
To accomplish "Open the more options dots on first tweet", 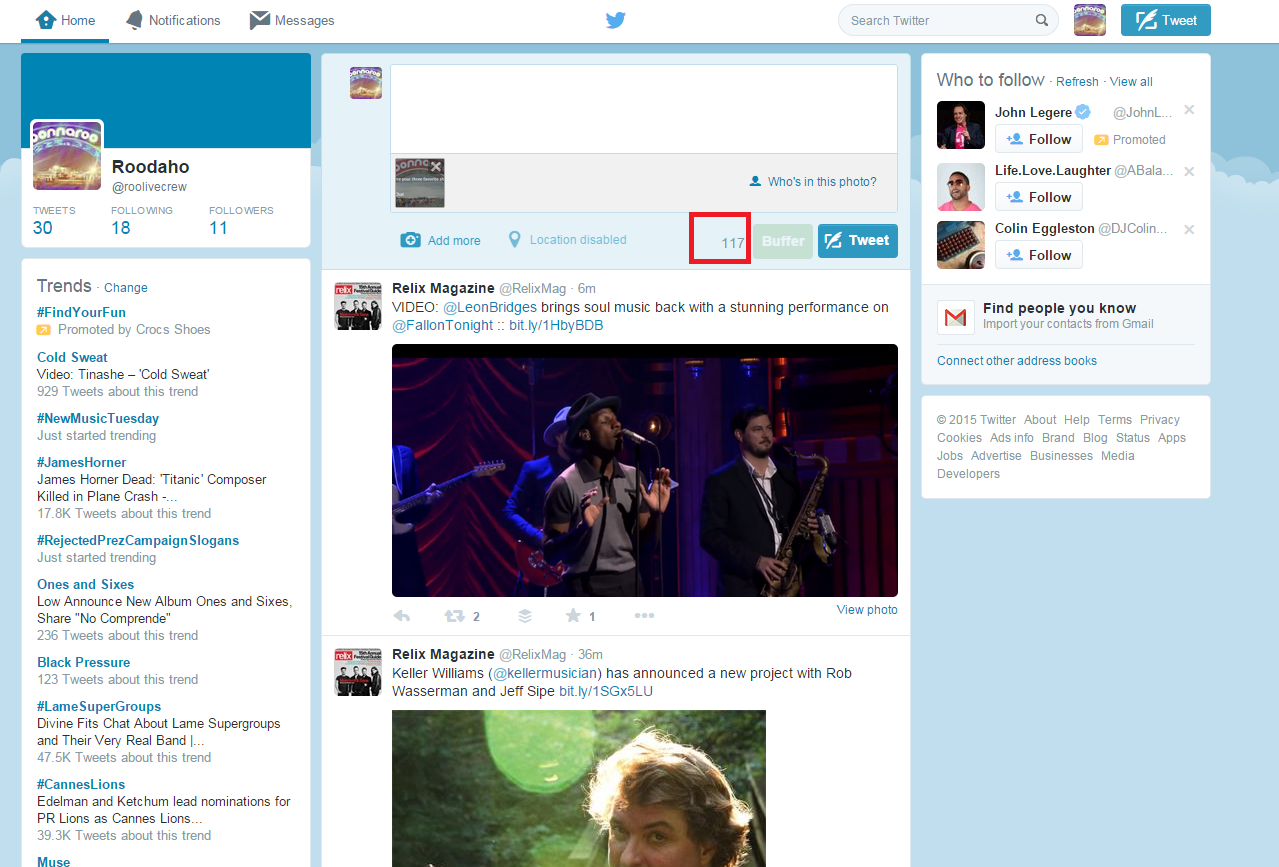I will [644, 616].
